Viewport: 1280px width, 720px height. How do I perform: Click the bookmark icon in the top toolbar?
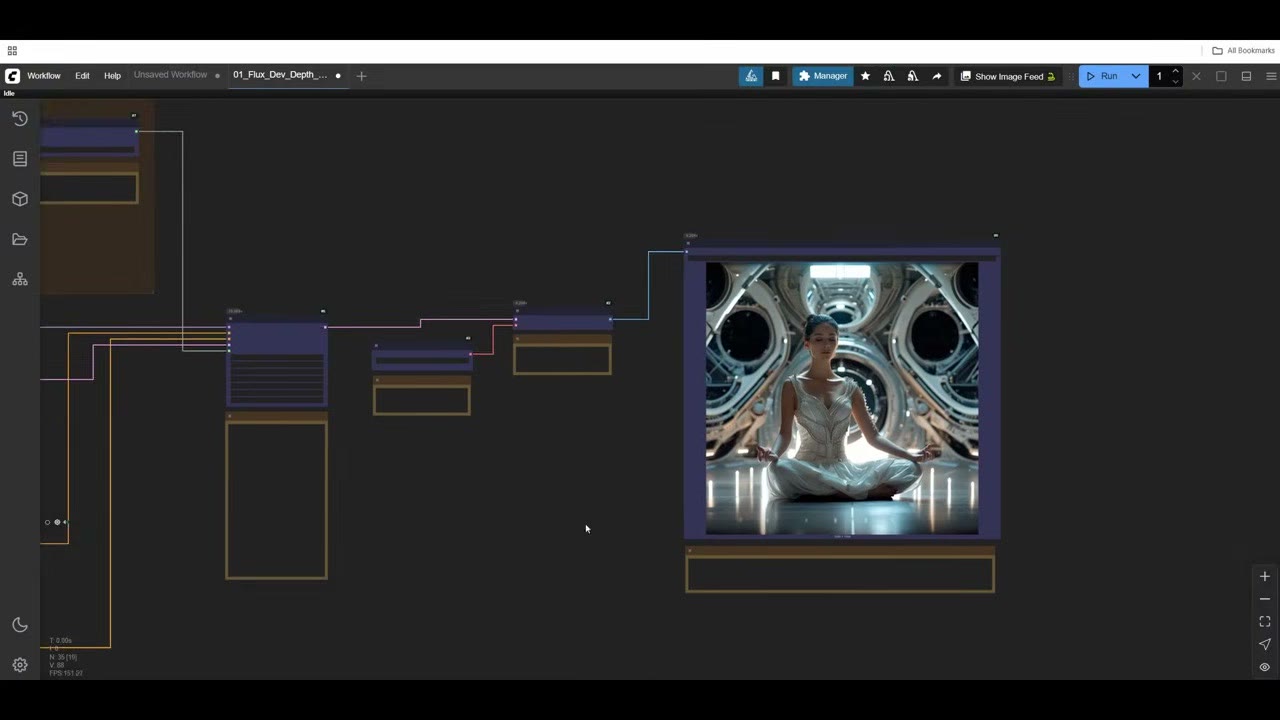tap(775, 76)
